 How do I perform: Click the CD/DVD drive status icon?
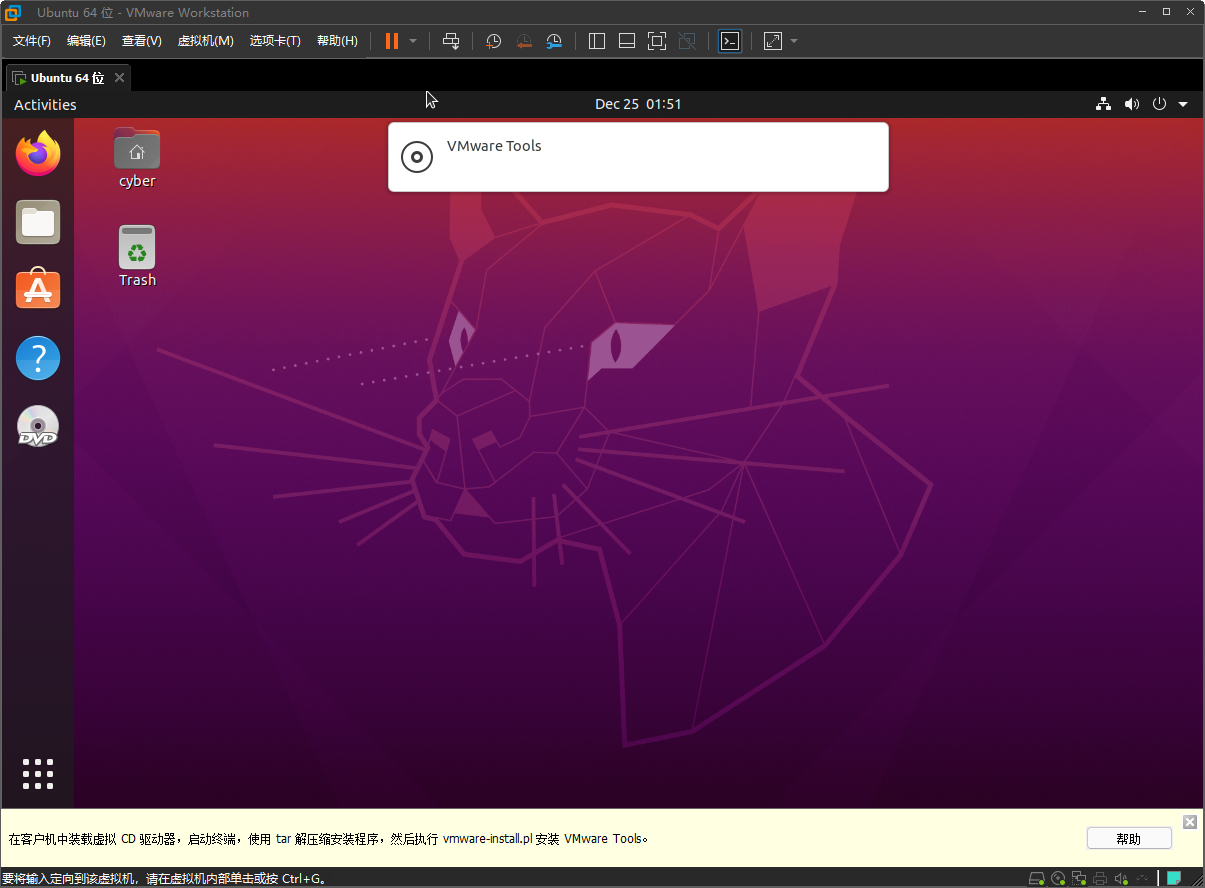[1058, 879]
